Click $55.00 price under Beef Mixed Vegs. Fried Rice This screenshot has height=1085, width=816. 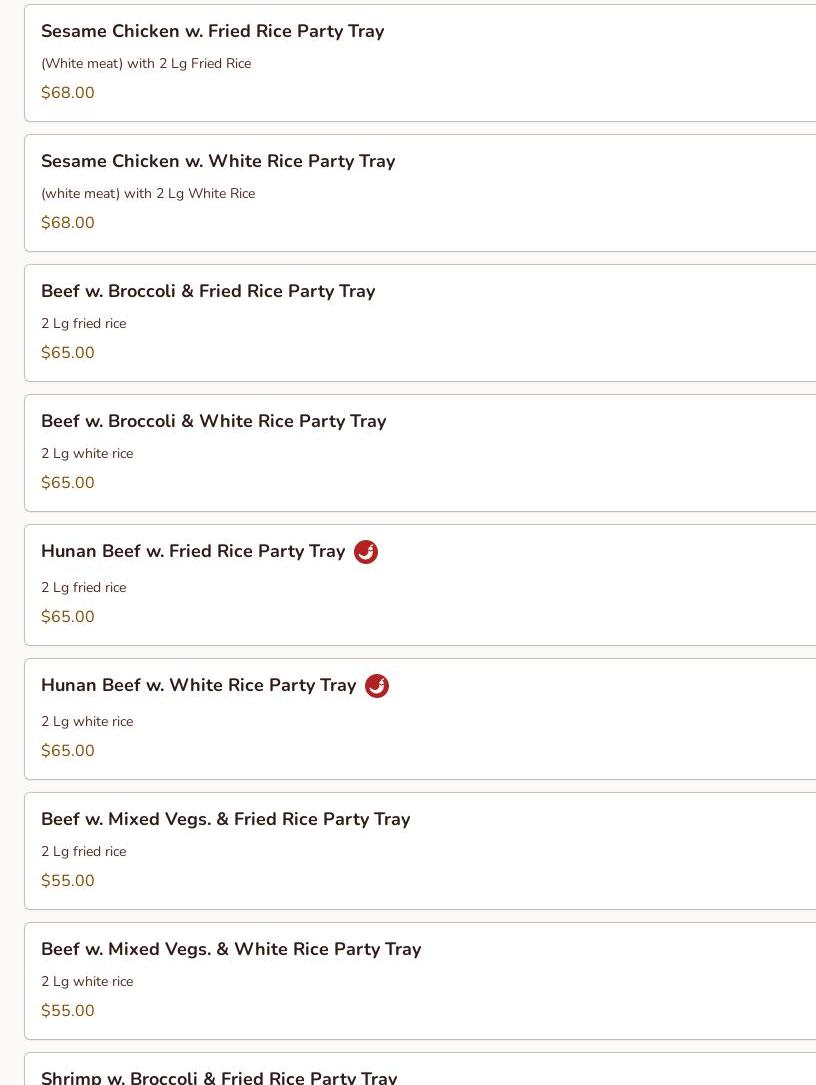(68, 881)
